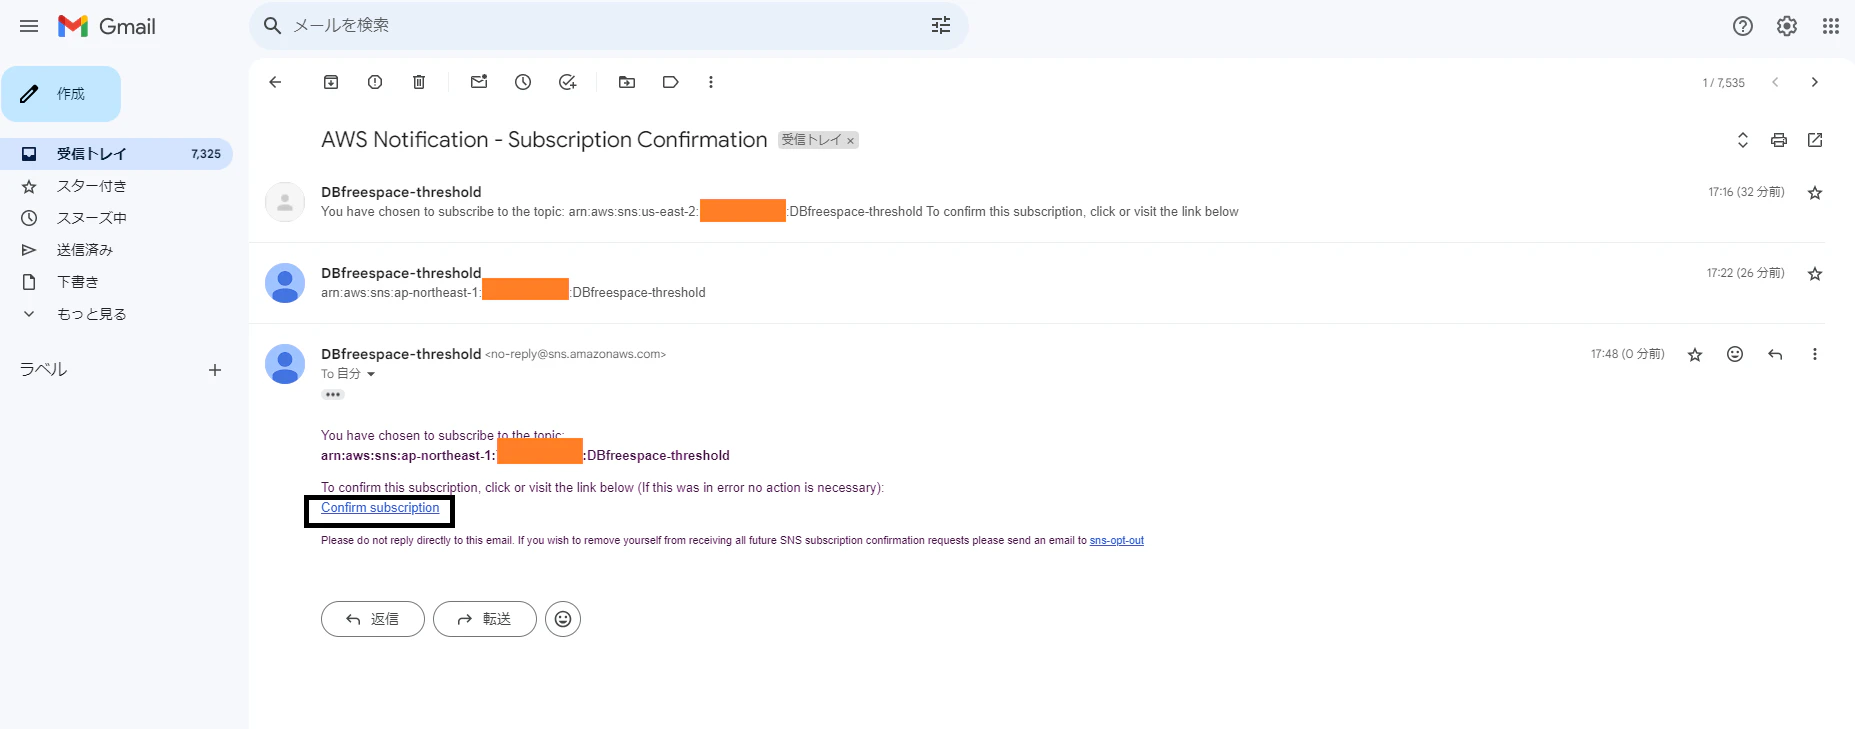Show trimmed content ellipsis

333,395
